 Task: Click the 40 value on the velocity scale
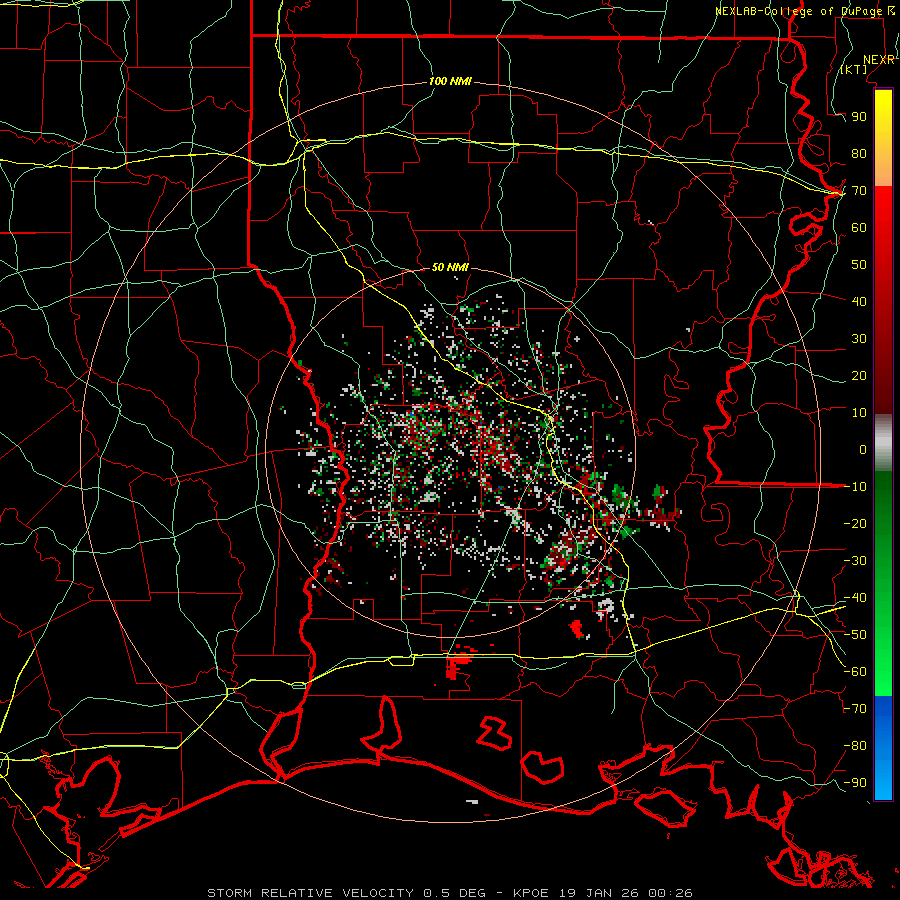[859, 301]
